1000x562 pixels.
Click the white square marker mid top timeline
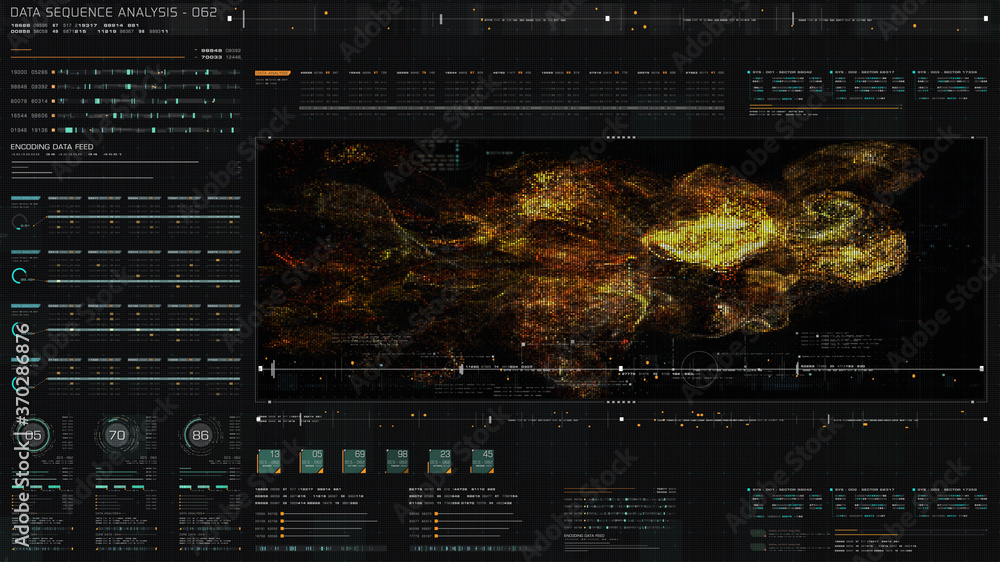pos(607,18)
